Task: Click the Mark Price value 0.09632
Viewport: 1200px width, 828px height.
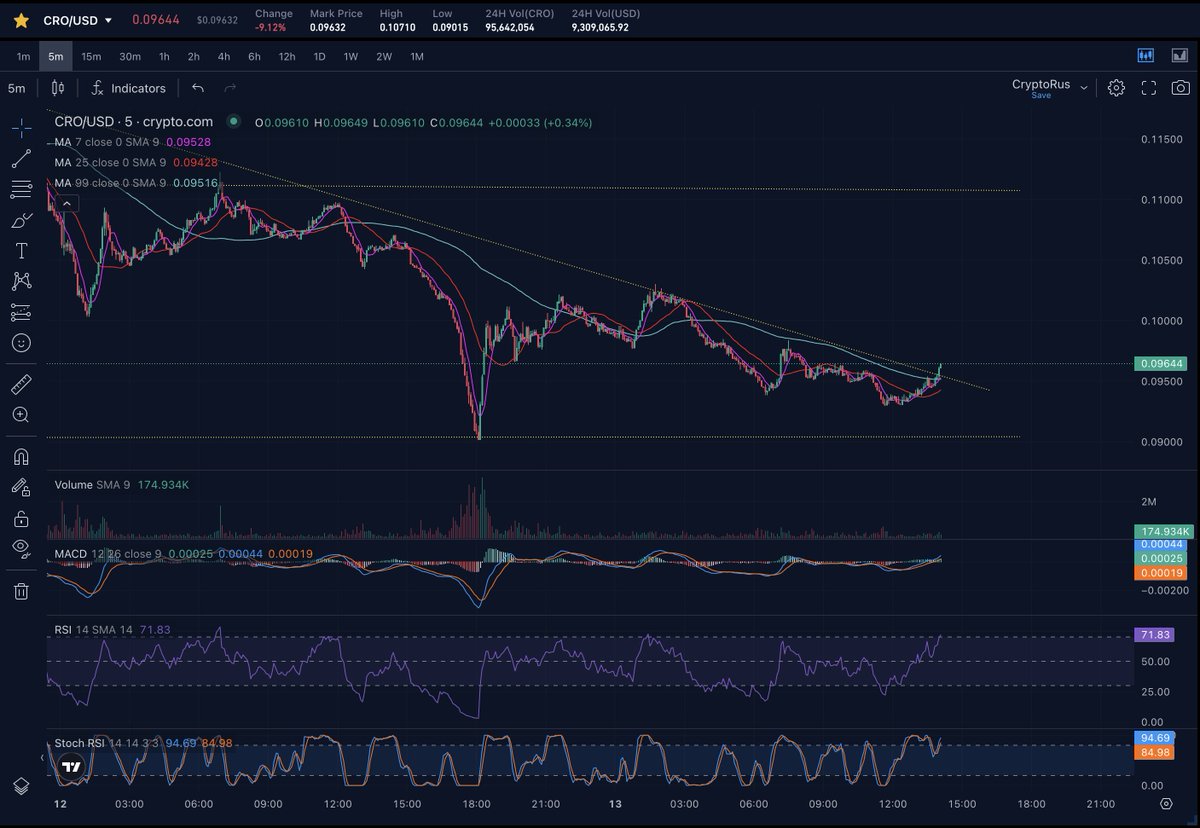Action: pyautogui.click(x=327, y=28)
